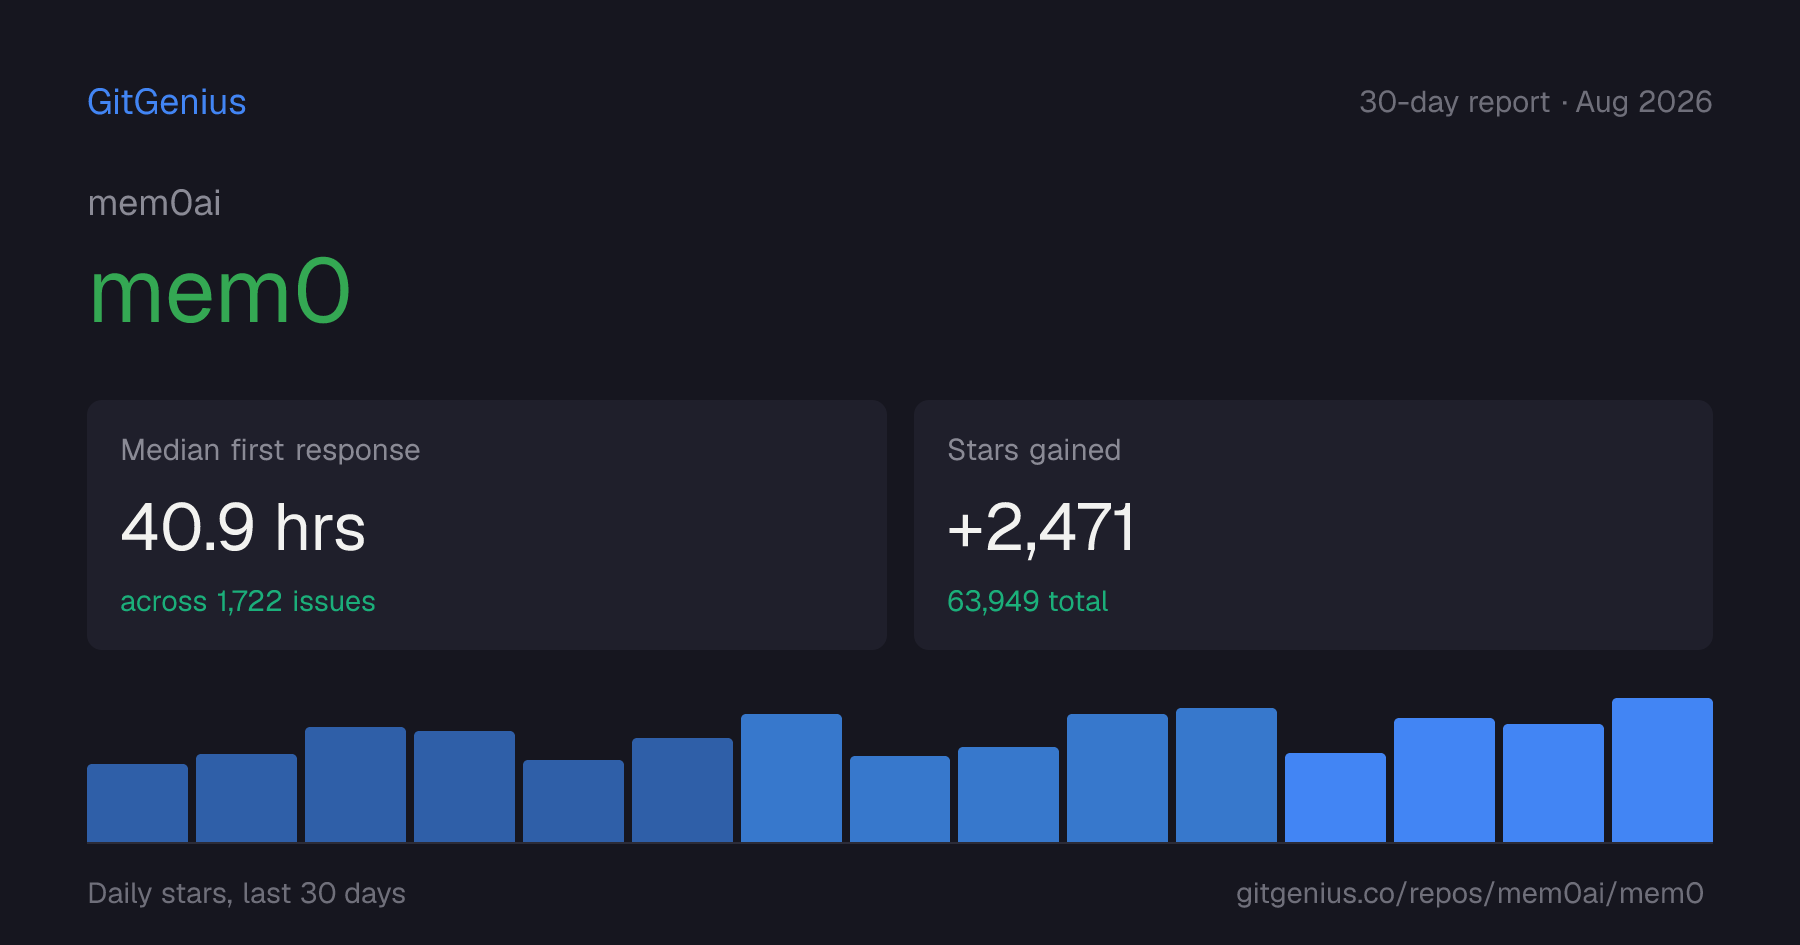Select the "40.9 hrs" value
The height and width of the screenshot is (945, 1800).
[x=243, y=527]
